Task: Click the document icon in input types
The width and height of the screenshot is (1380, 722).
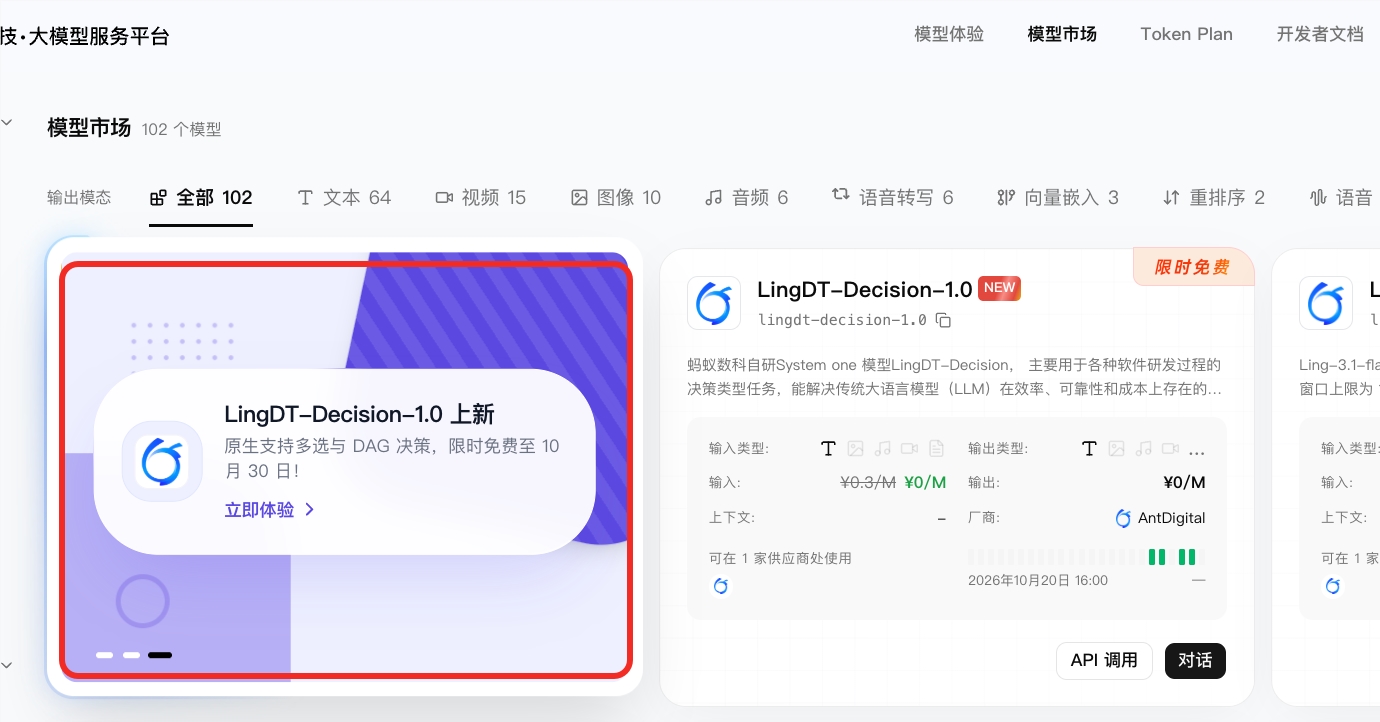Action: click(936, 449)
